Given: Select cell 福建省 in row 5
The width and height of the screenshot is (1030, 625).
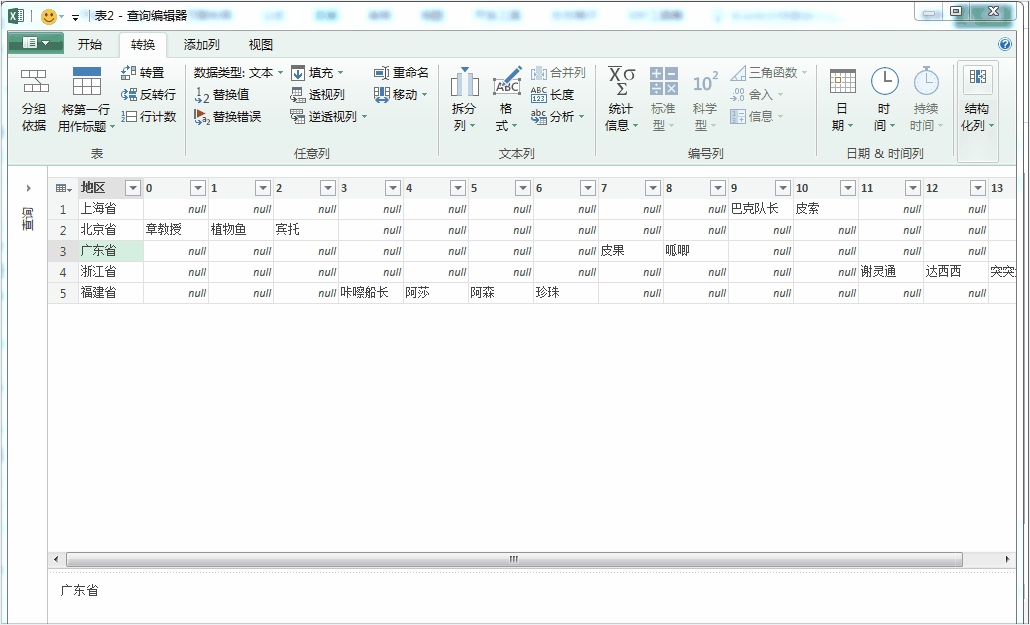Looking at the screenshot, I should click(110, 293).
